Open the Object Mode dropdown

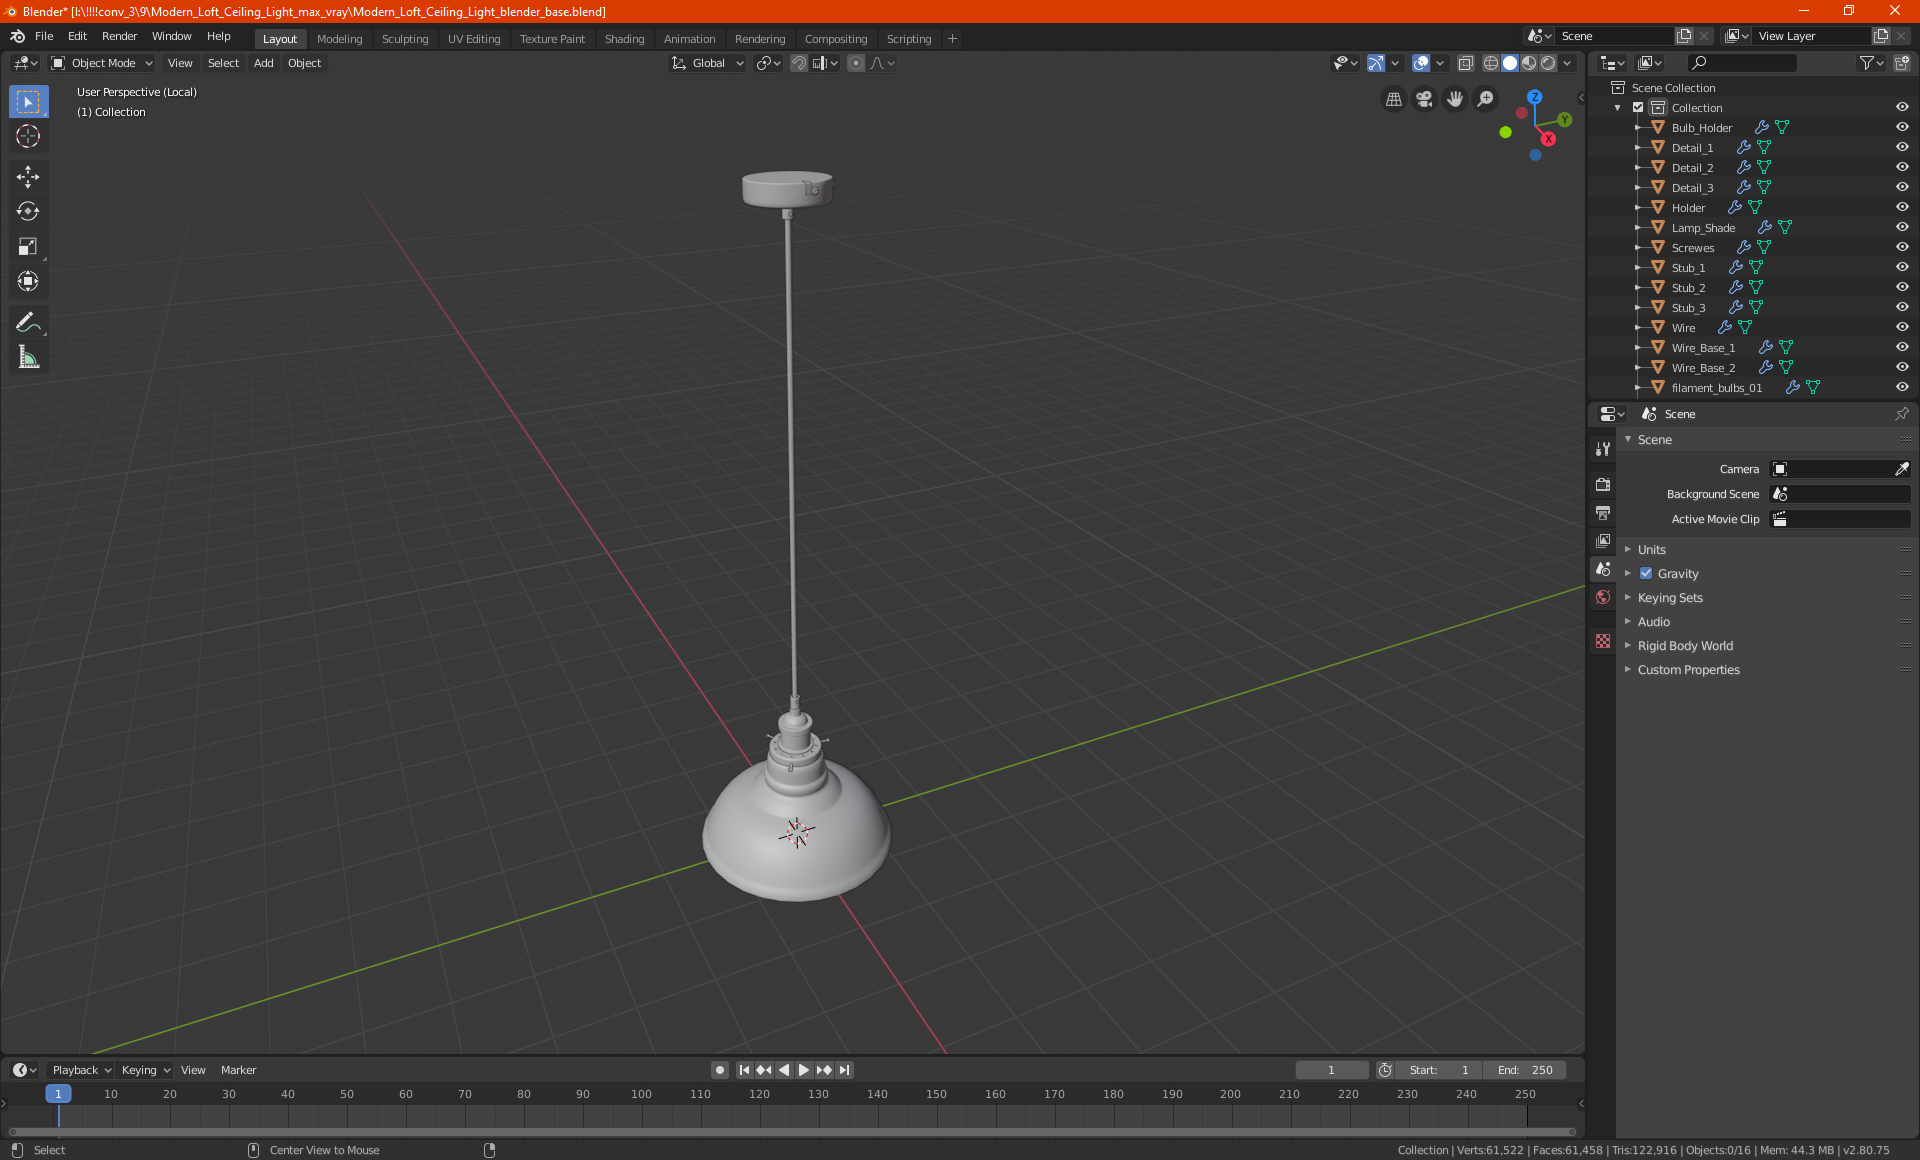click(102, 63)
